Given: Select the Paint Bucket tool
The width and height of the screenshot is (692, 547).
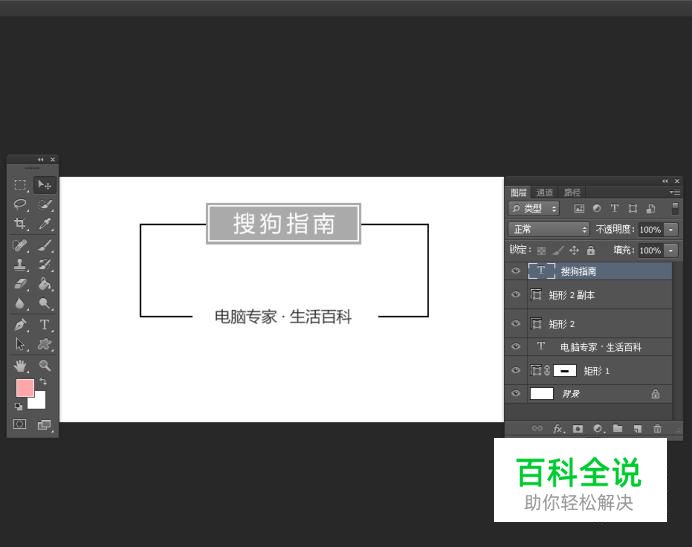Looking at the screenshot, I should [x=45, y=284].
